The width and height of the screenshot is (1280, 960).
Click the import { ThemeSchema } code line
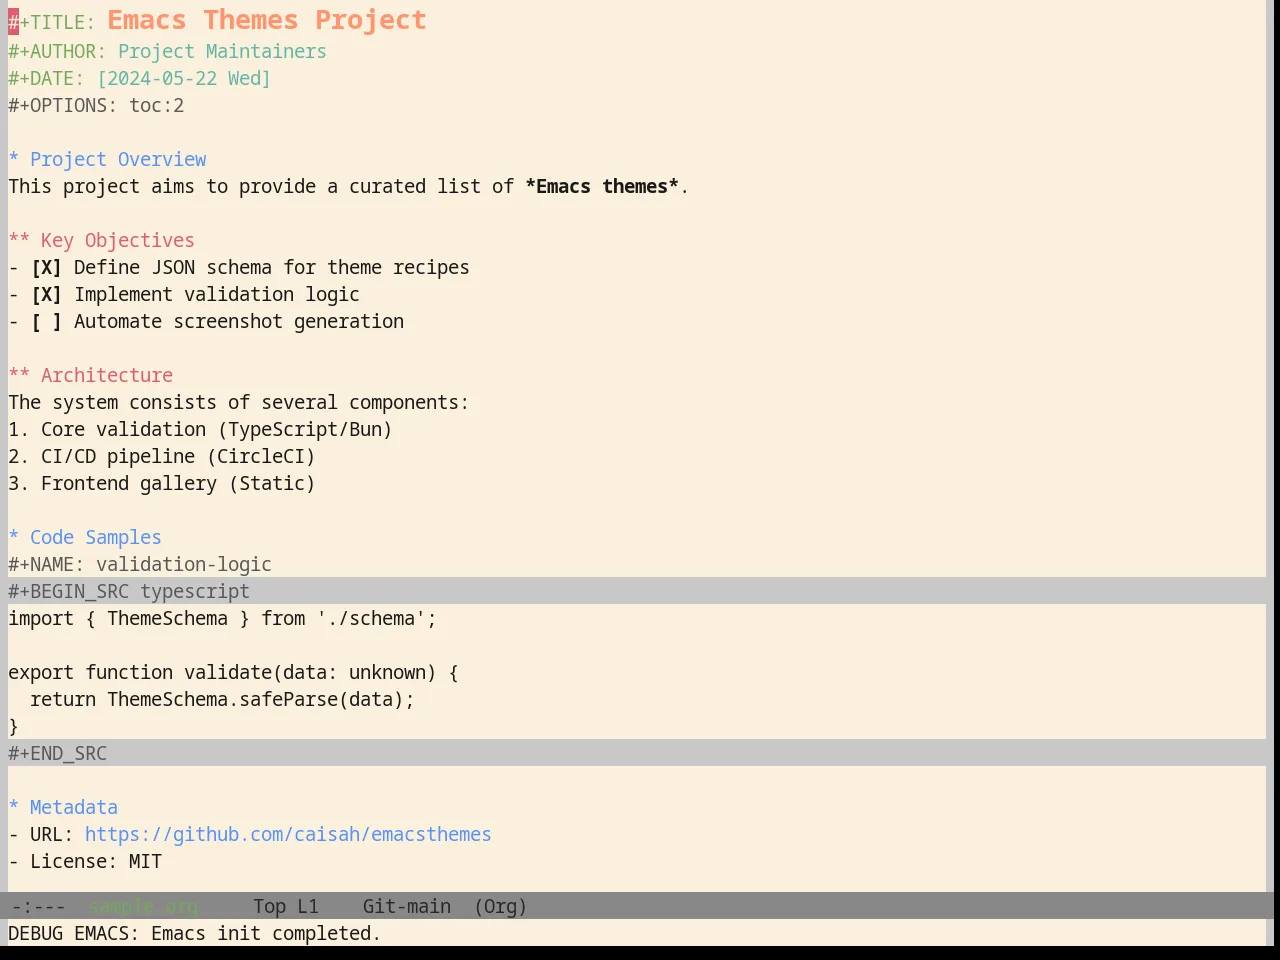(x=222, y=619)
